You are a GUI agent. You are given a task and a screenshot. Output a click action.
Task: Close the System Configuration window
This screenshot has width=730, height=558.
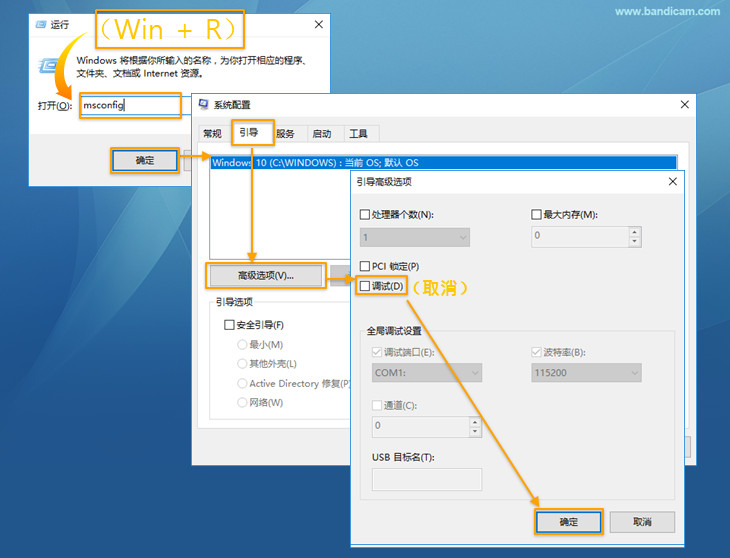[684, 104]
